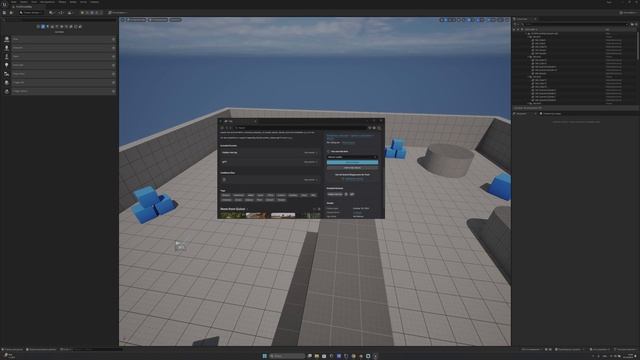Click the Windows taskbar search box
This screenshot has width=640, height=360.
(x=287, y=356)
